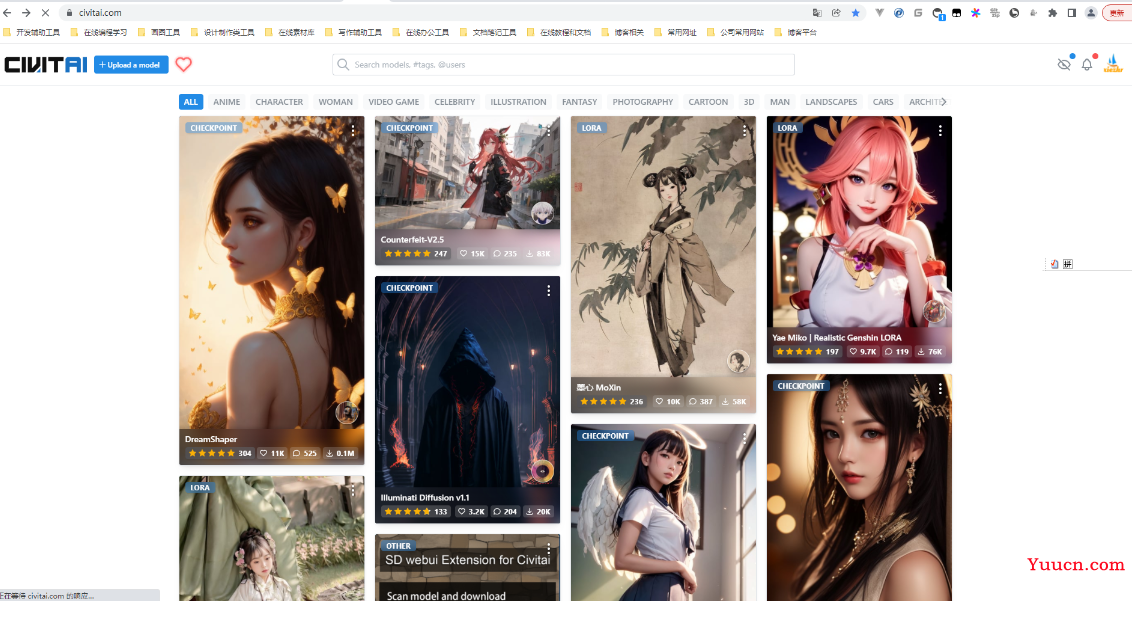
Task: Open the colorful asterisk extension icon
Action: tap(975, 12)
